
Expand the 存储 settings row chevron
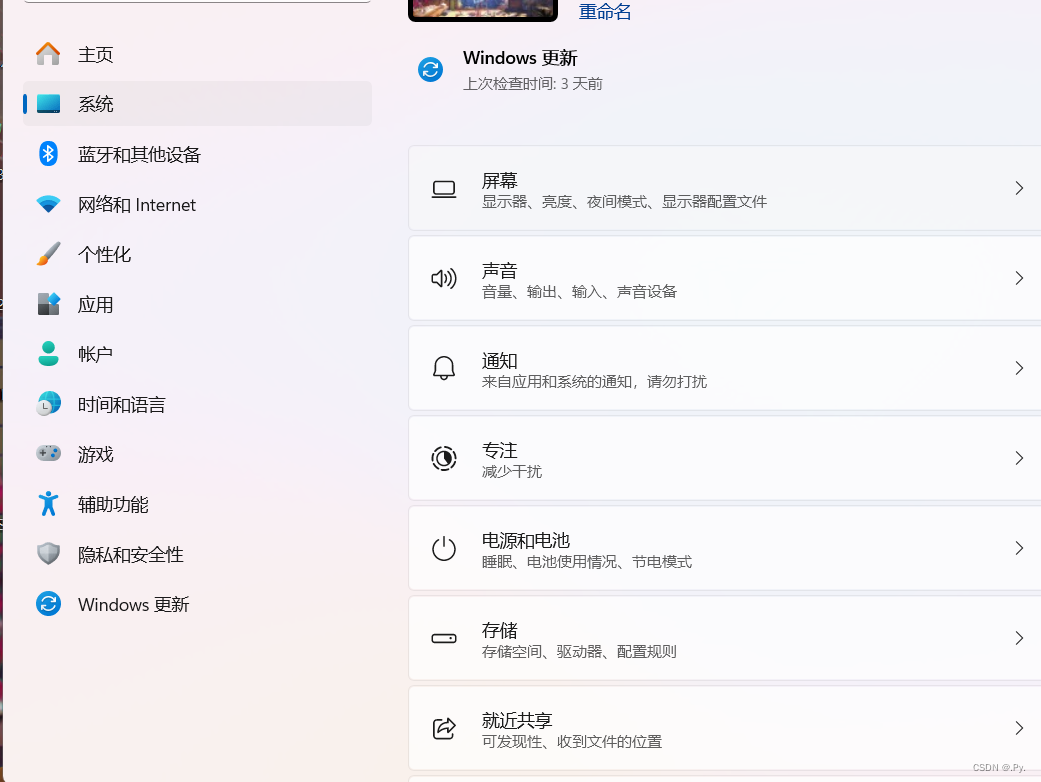(x=1019, y=638)
